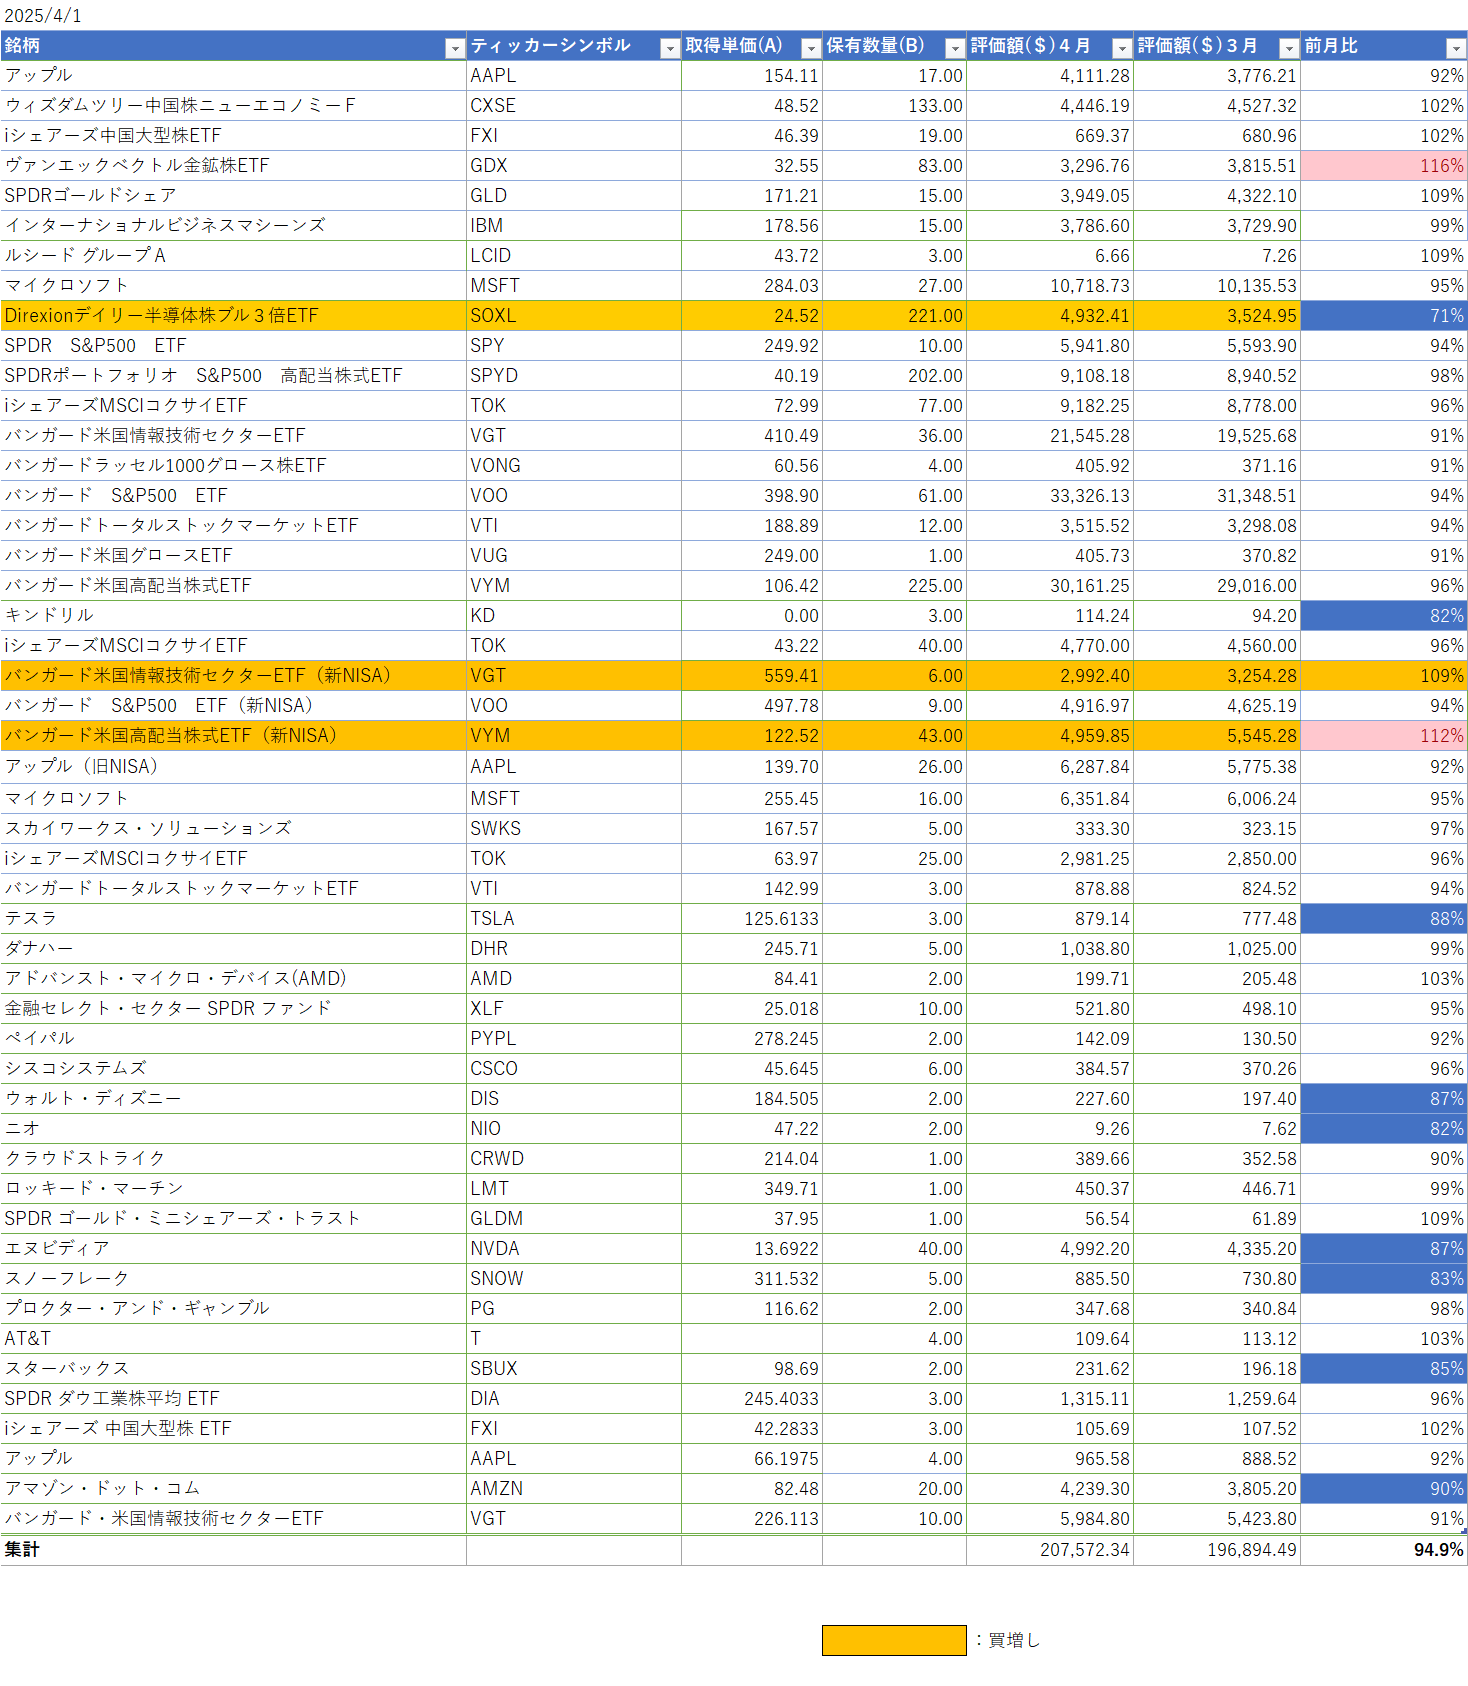Image resolution: width=1468 pixels, height=1686 pixels.
Task: Select the AT&T name cell
Action: pyautogui.click(x=233, y=1339)
